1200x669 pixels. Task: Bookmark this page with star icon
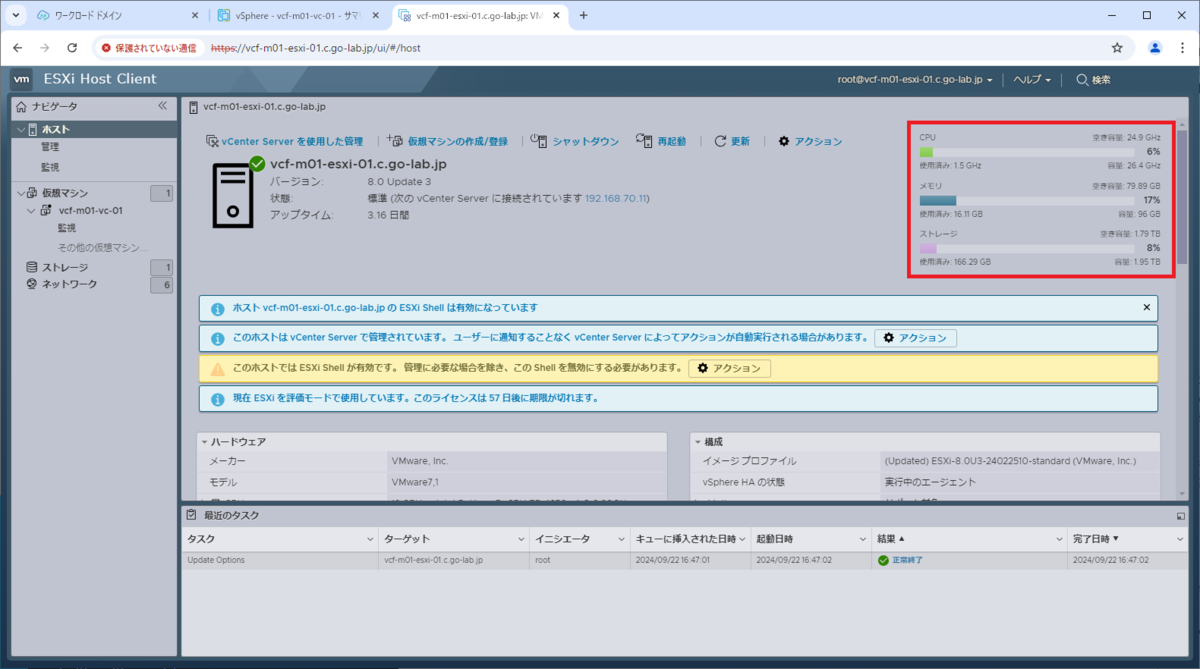pyautogui.click(x=1117, y=47)
